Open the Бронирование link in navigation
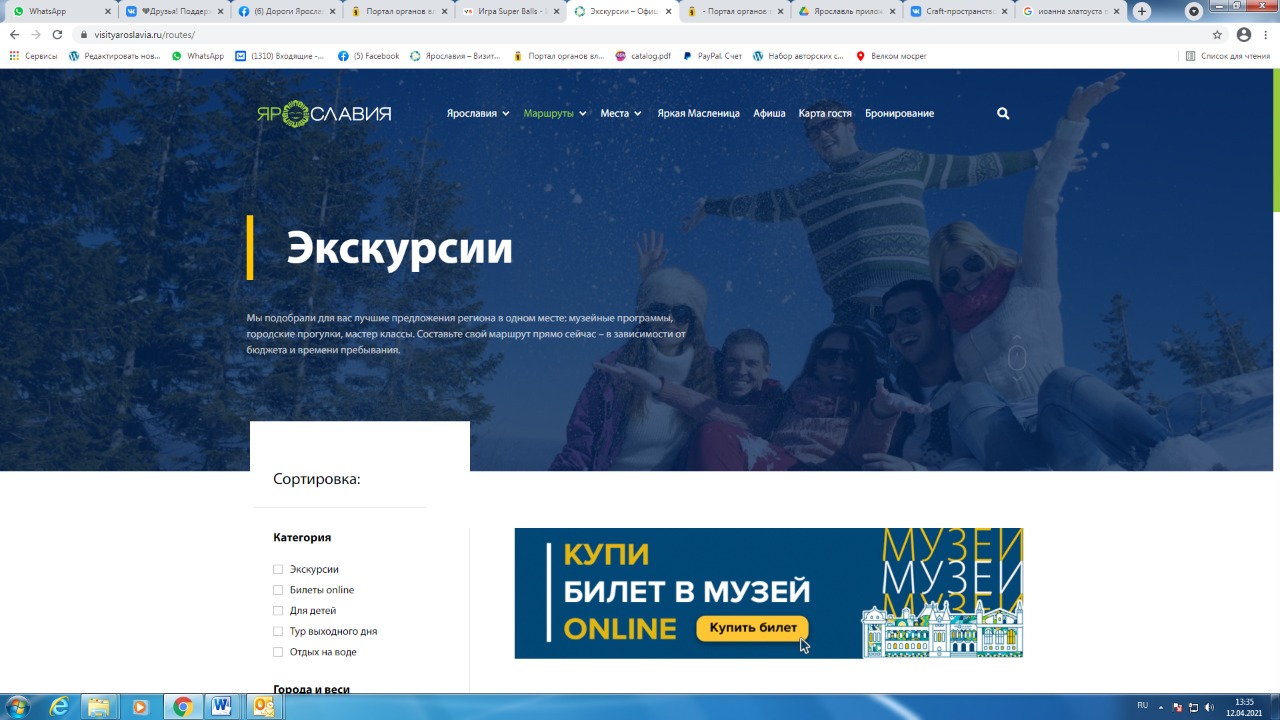 (x=899, y=114)
